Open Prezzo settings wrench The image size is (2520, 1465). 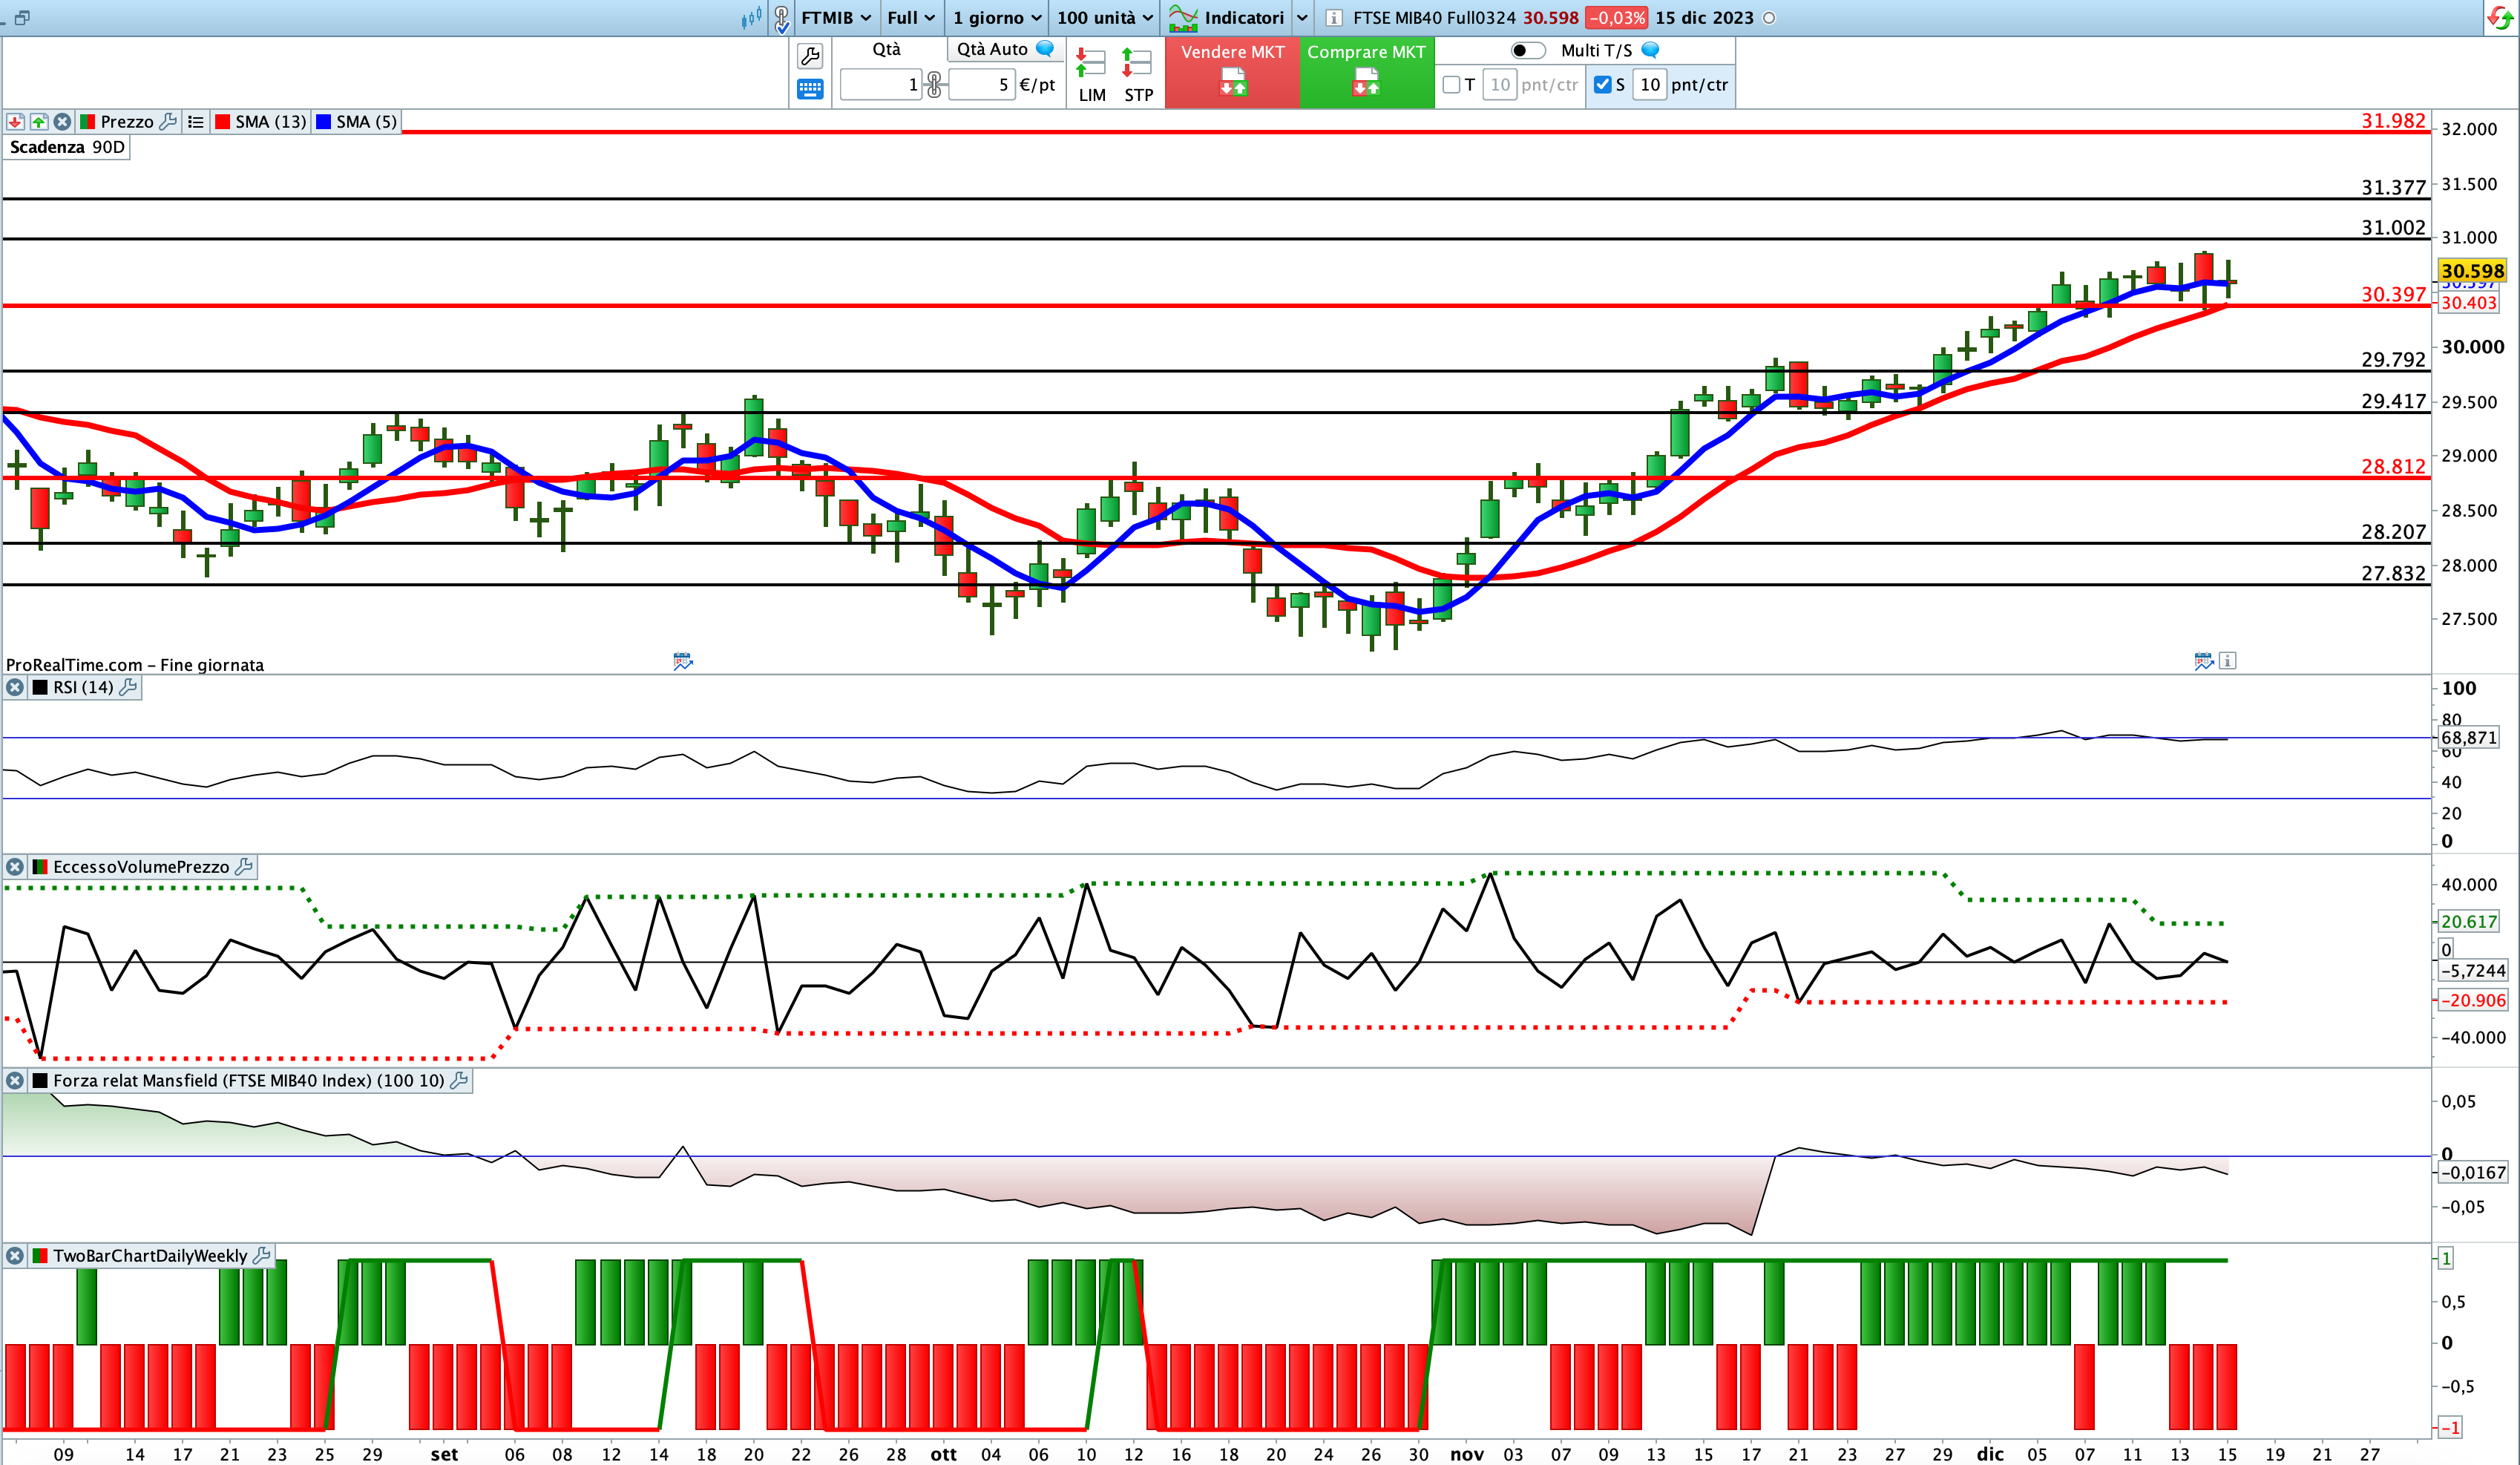(x=168, y=121)
